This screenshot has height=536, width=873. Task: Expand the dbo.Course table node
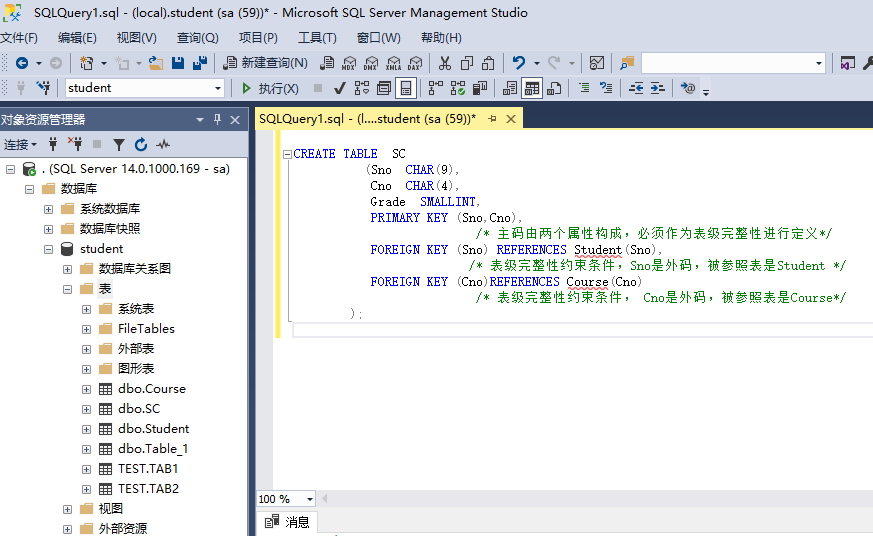pyautogui.click(x=86, y=389)
